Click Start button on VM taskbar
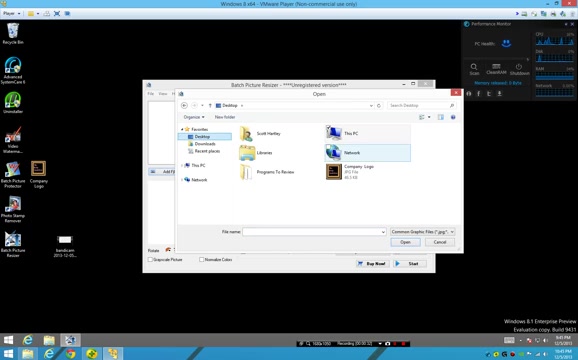Screen dimensions: 578x360 pos(8,340)
